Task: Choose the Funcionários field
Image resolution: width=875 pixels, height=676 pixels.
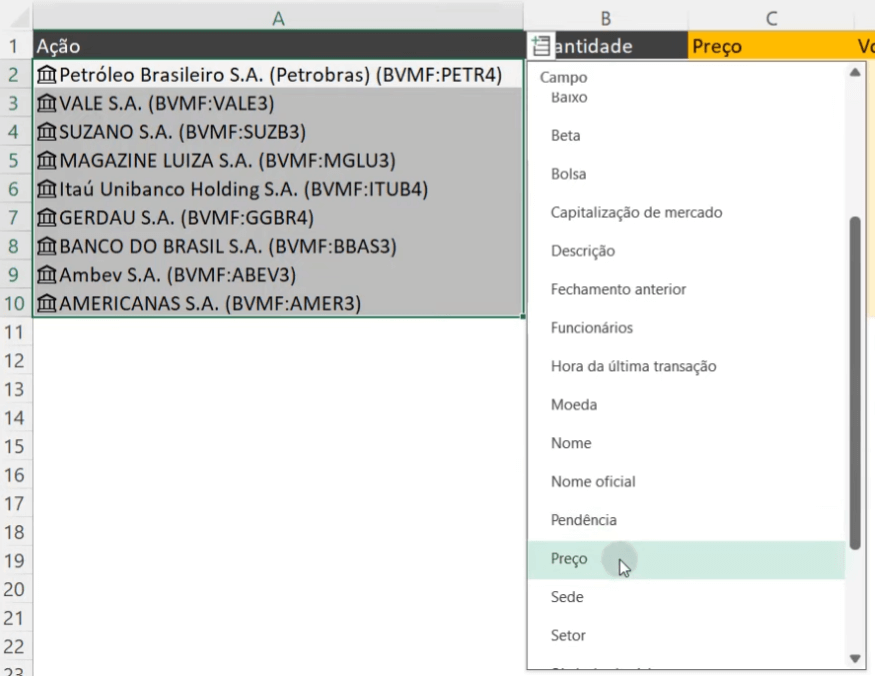Action: coord(686,328)
